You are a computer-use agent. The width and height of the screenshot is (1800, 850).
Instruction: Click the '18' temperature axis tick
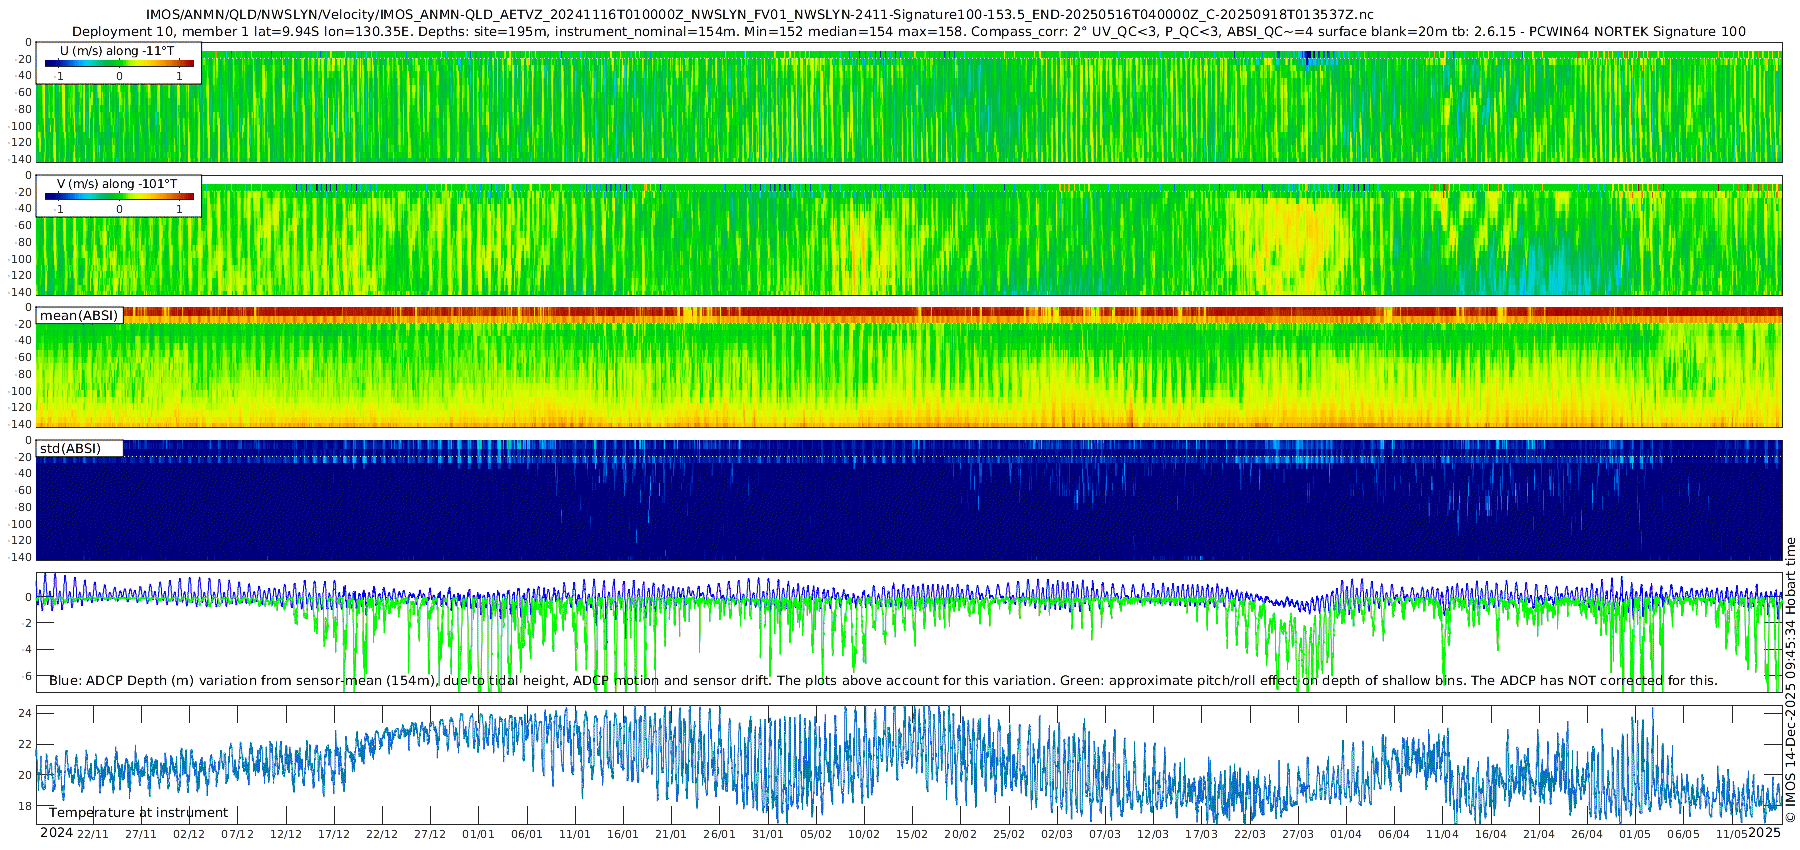[x=25, y=806]
